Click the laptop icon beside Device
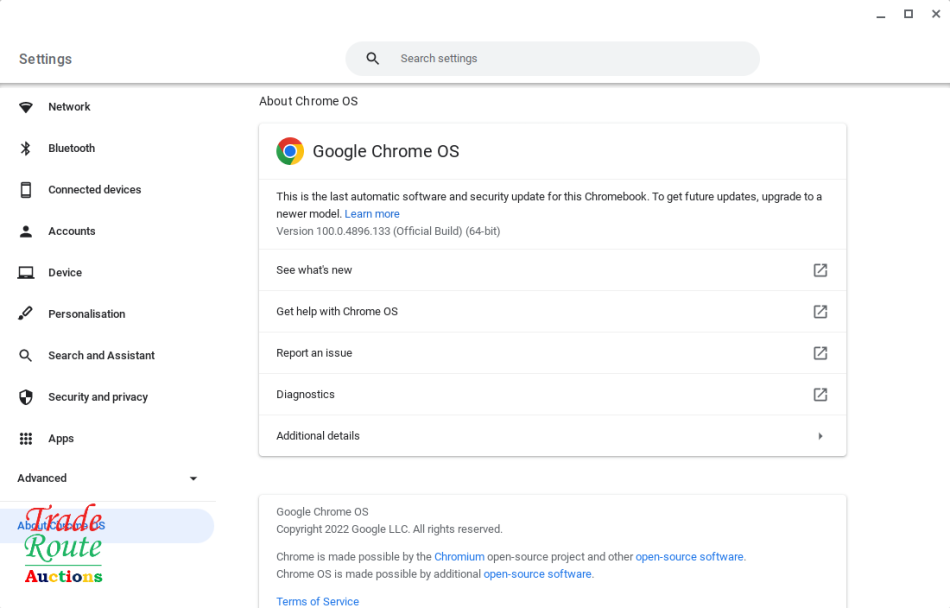This screenshot has width=950, height=608. [x=25, y=272]
